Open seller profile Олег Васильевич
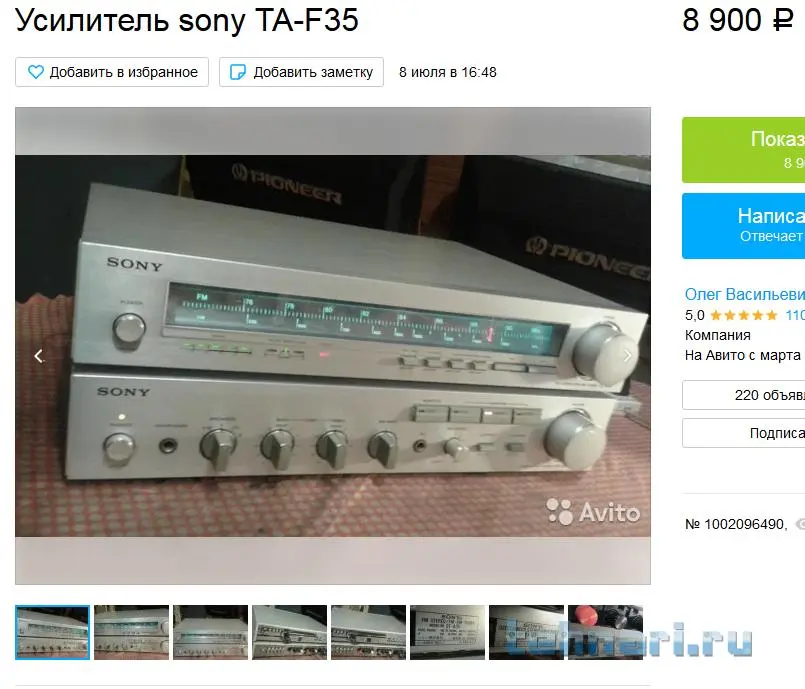 coord(745,294)
